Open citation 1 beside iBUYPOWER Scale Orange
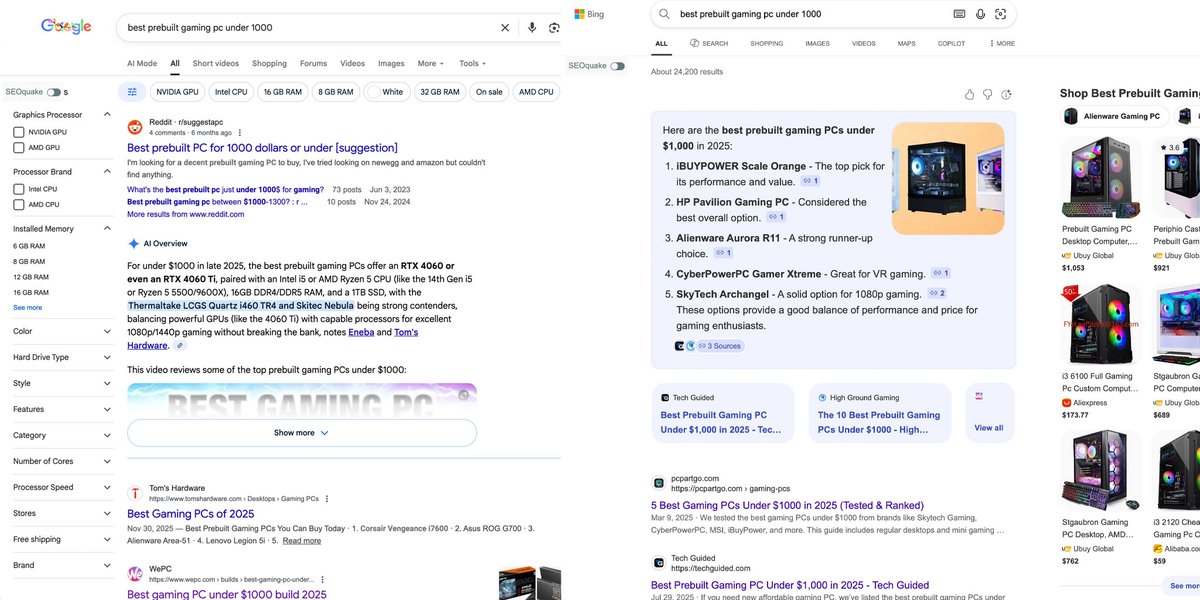This screenshot has width=1200, height=600. pyautogui.click(x=810, y=181)
